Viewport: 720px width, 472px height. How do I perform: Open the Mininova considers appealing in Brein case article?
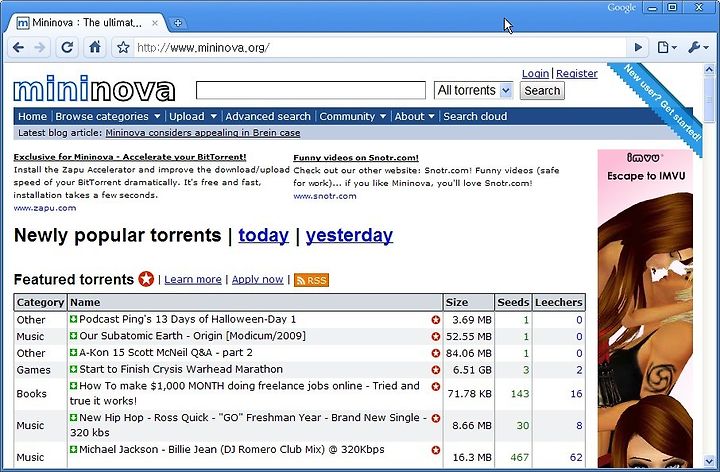(x=202, y=133)
